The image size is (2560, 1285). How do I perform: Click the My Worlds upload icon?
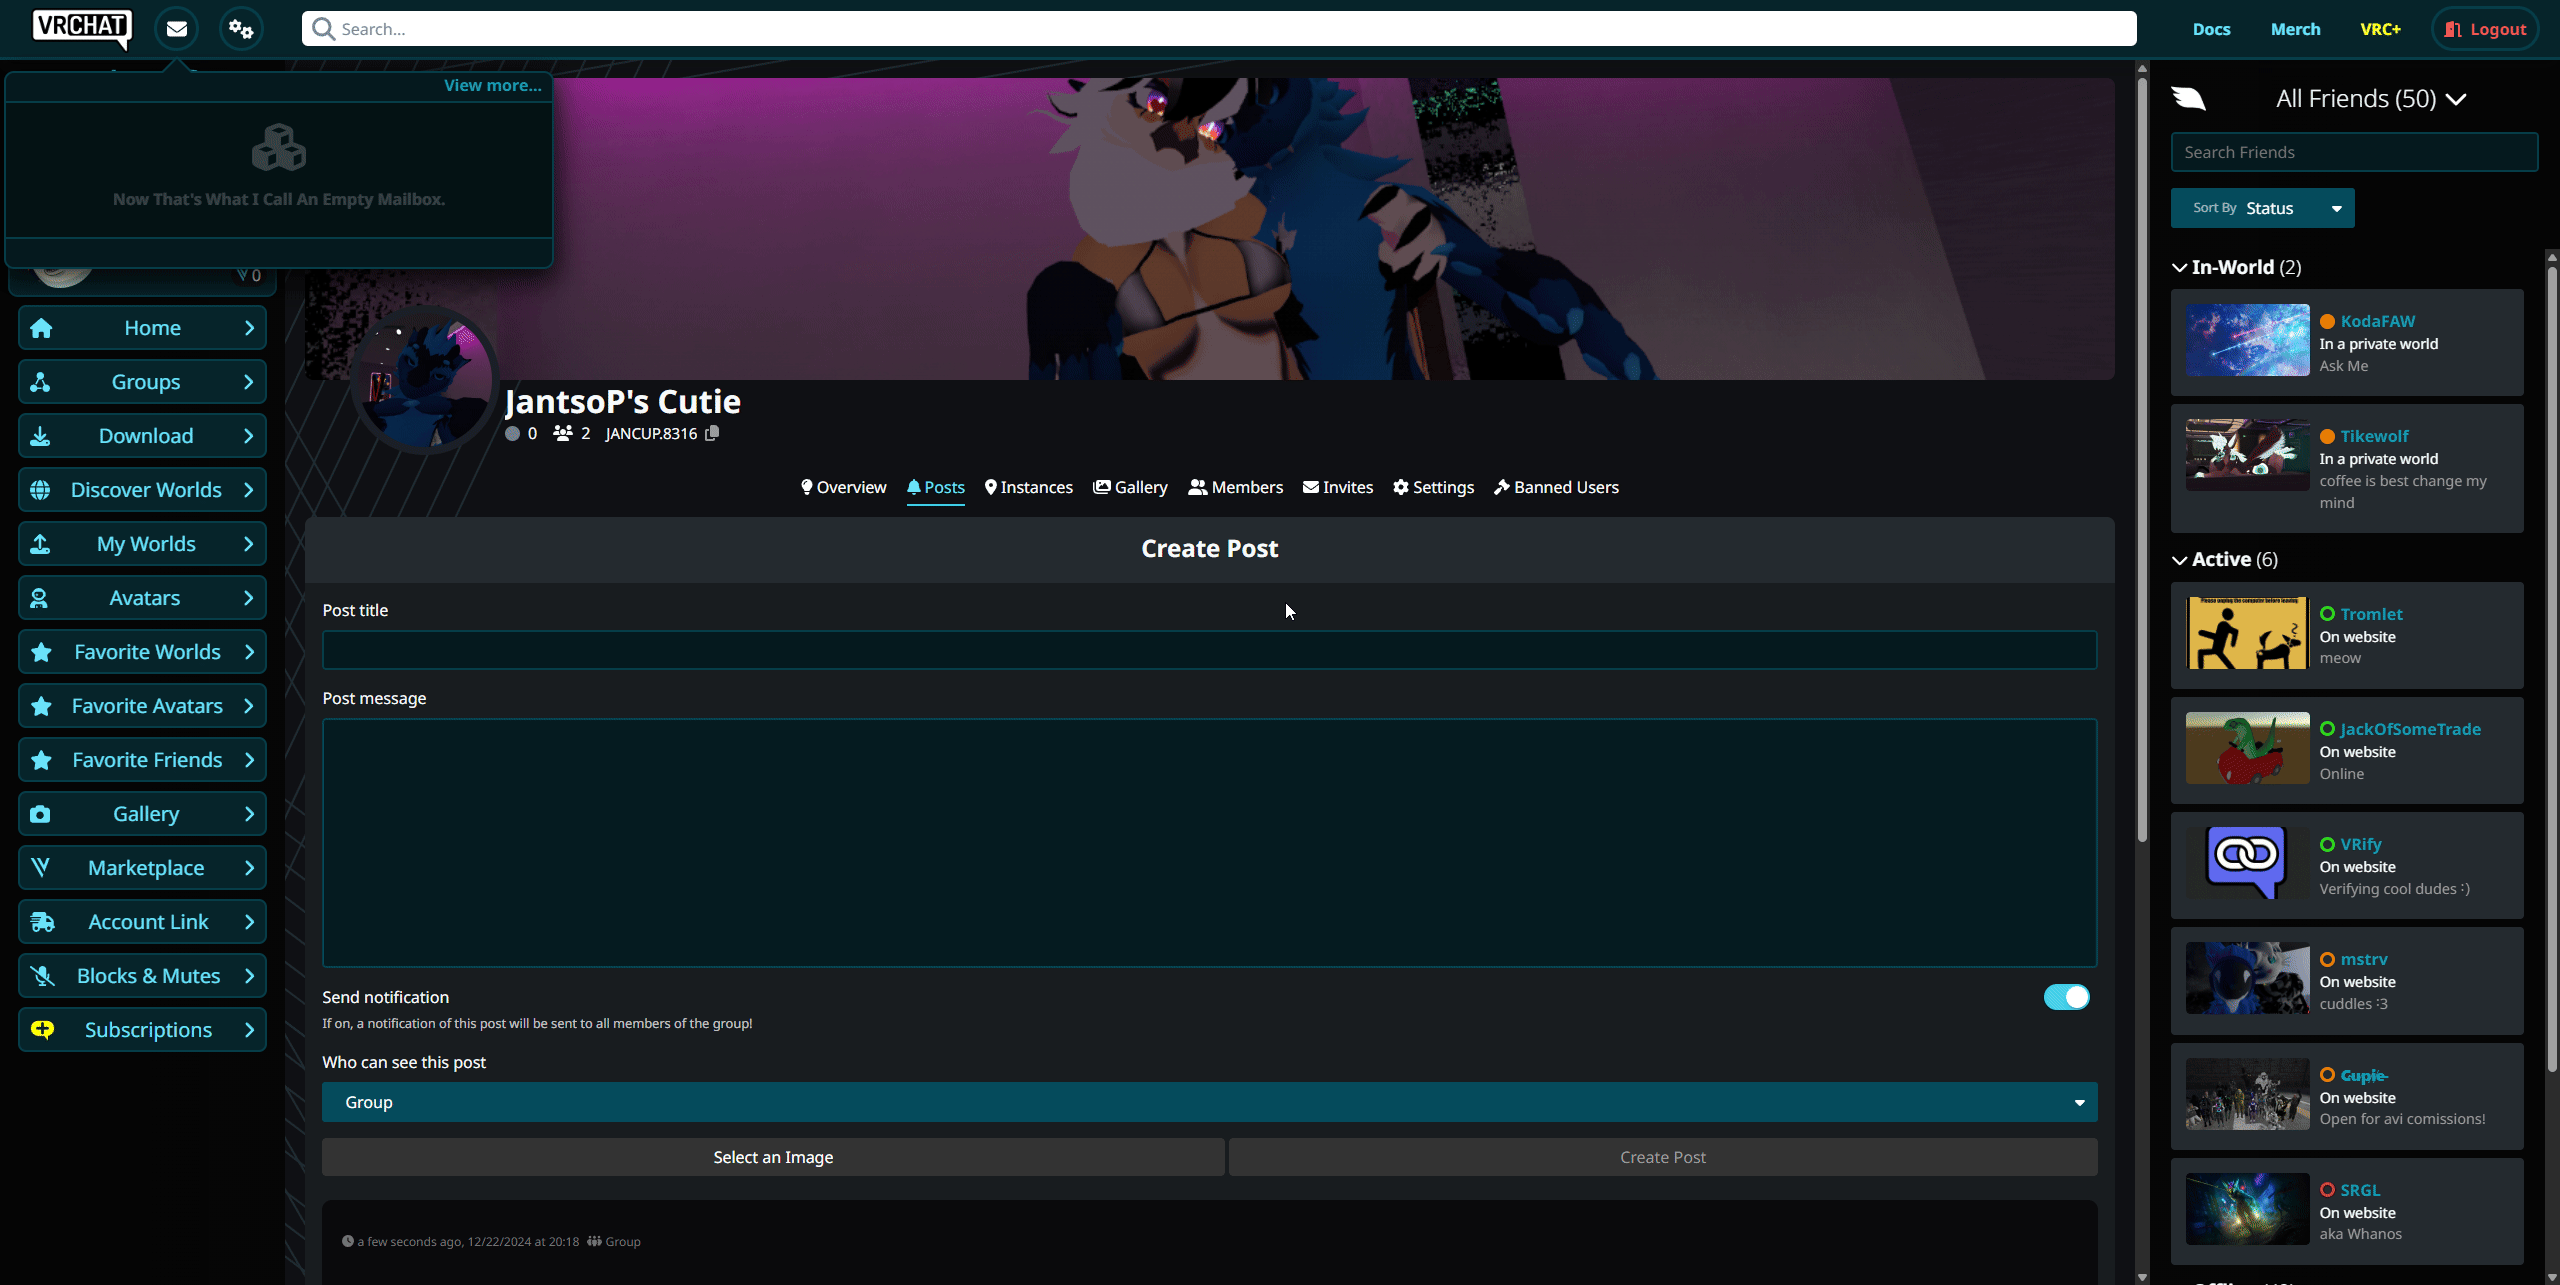(40, 544)
